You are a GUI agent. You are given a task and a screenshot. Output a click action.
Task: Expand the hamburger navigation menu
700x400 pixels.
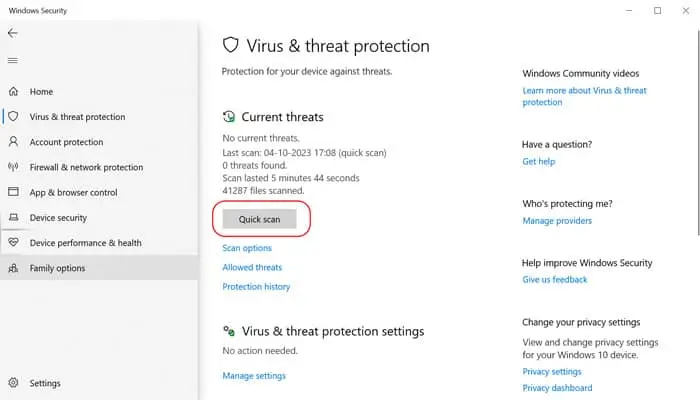click(x=12, y=60)
